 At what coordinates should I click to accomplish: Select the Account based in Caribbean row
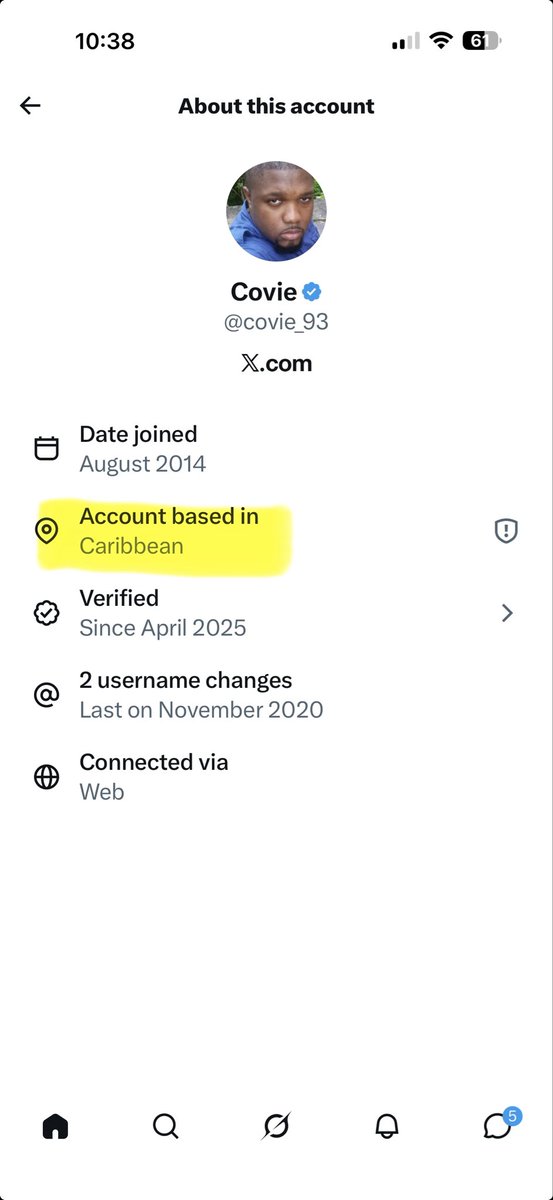[276, 532]
